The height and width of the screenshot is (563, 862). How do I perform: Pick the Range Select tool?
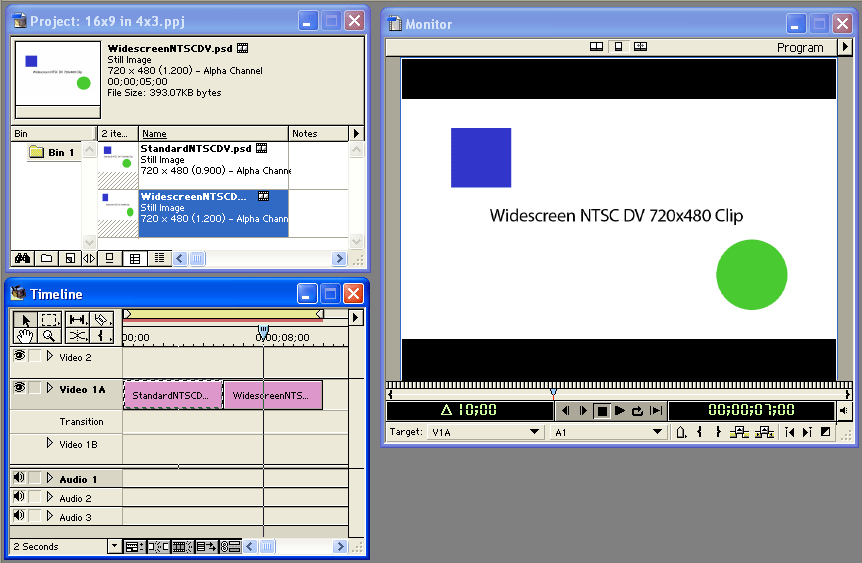[49, 320]
